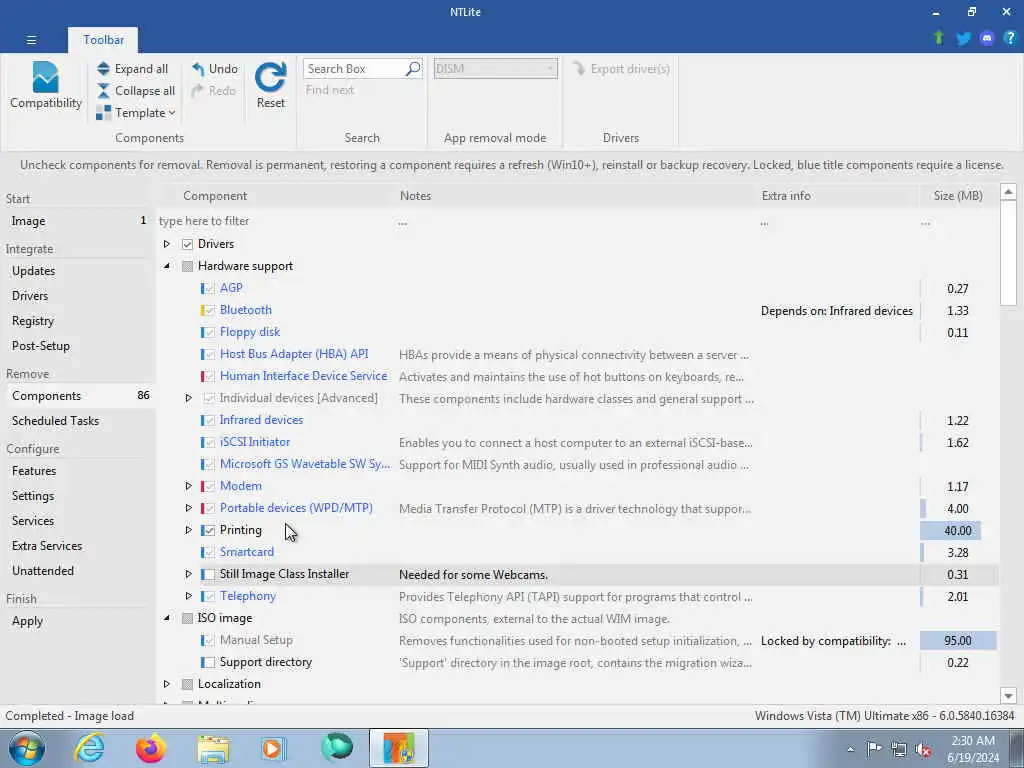Open the teal round taskbar app icon
This screenshot has width=1024, height=768.
point(336,748)
